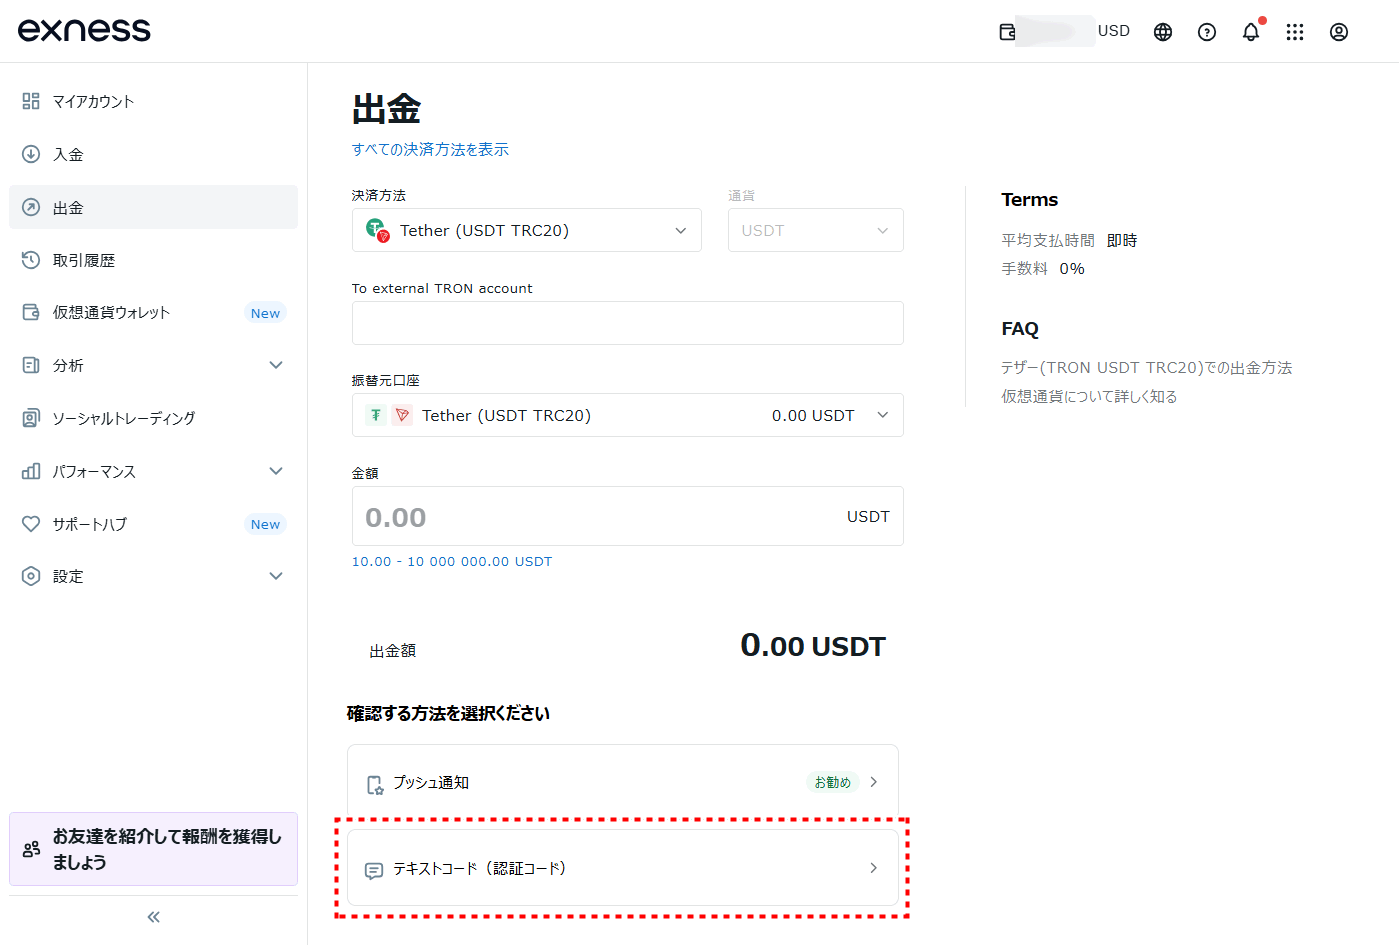Screen dimensions: 1399x945
Task: Open the 振替元口座 account dropdown
Action: [x=628, y=415]
